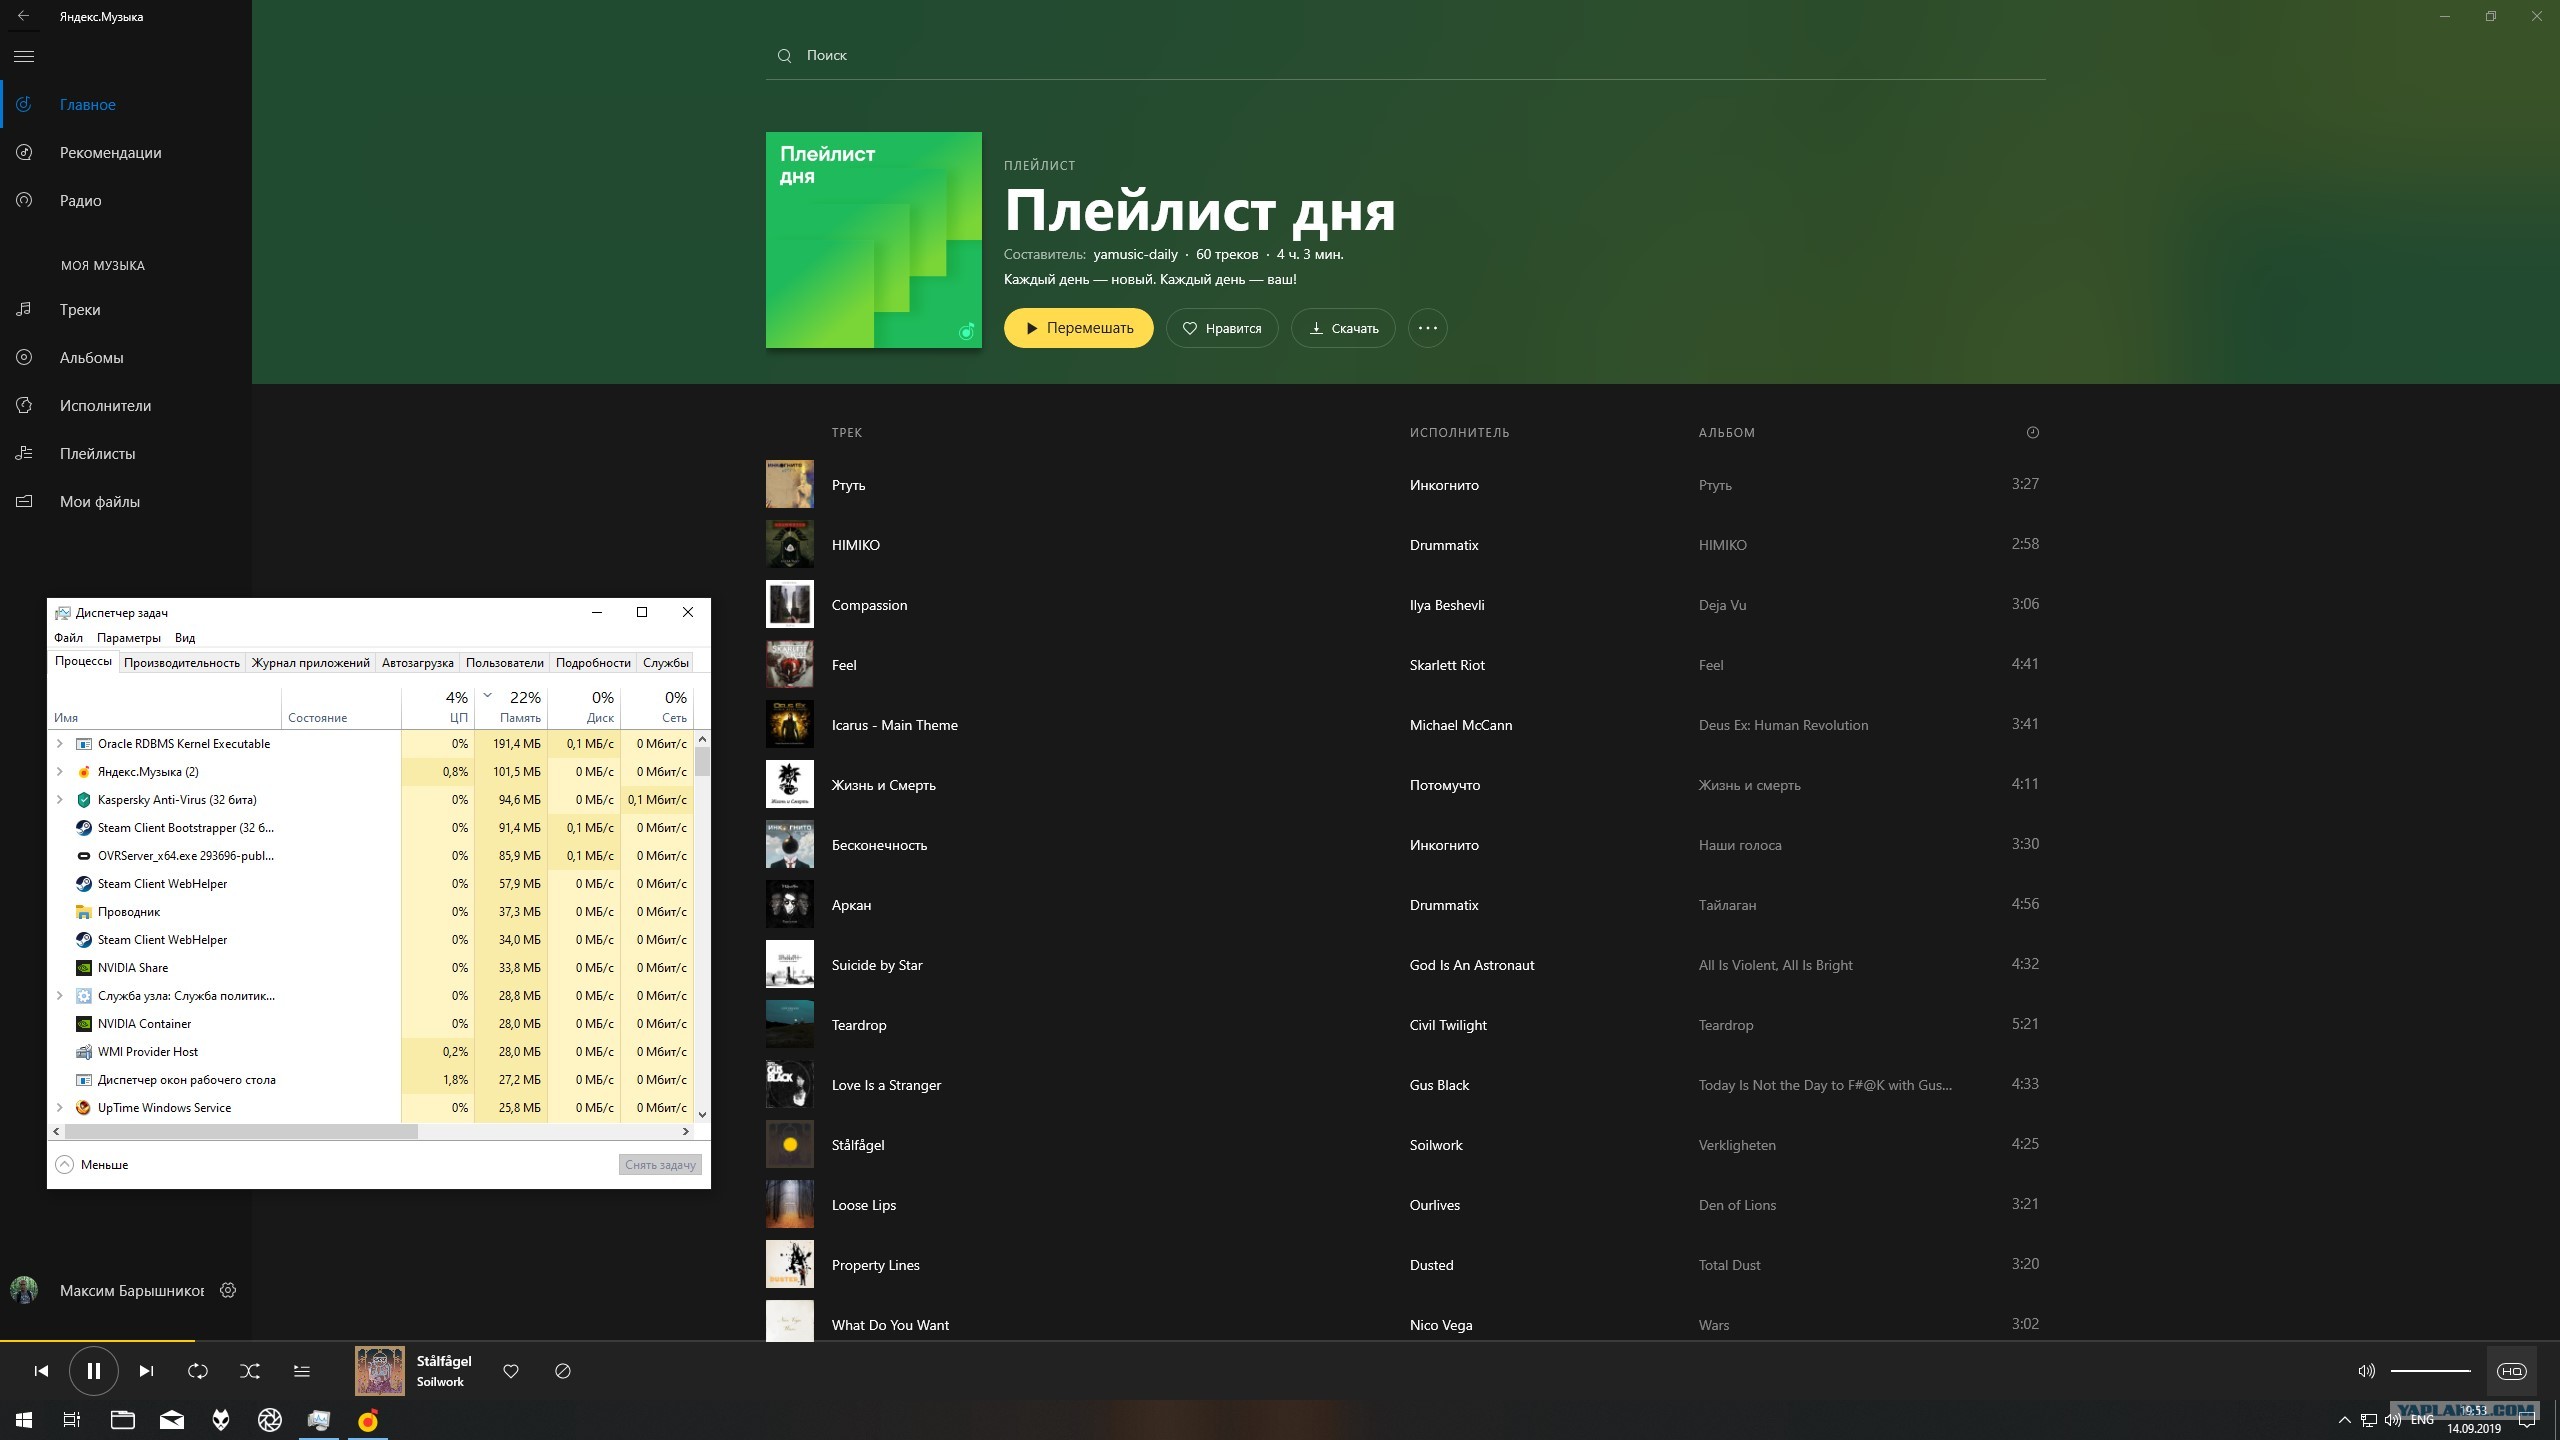
Task: Click the Поиск search field
Action: tap(1405, 56)
